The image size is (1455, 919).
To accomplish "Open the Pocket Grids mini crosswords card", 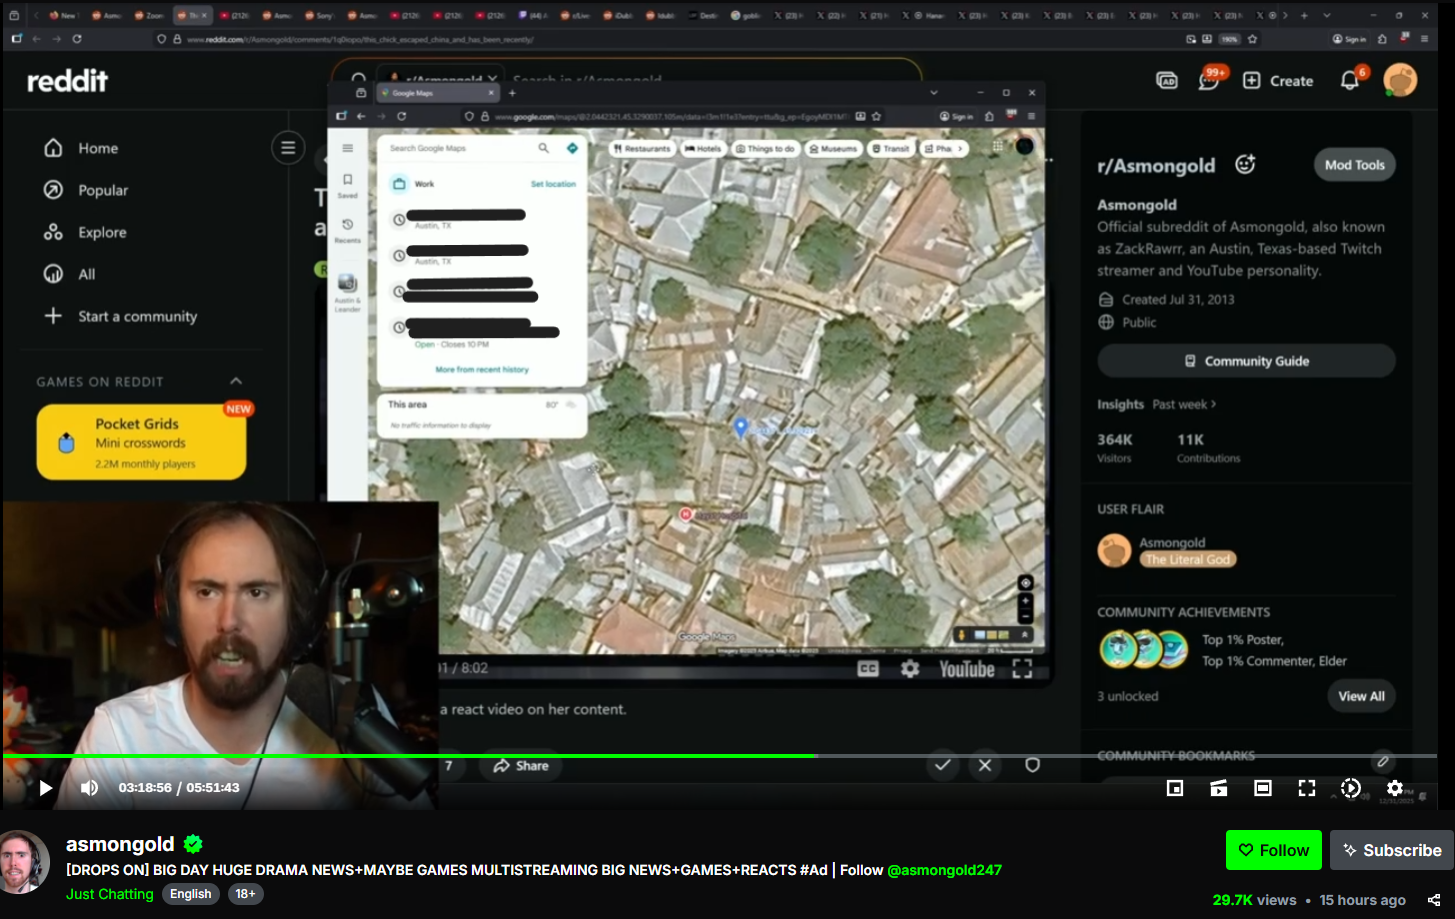I will pyautogui.click(x=141, y=442).
